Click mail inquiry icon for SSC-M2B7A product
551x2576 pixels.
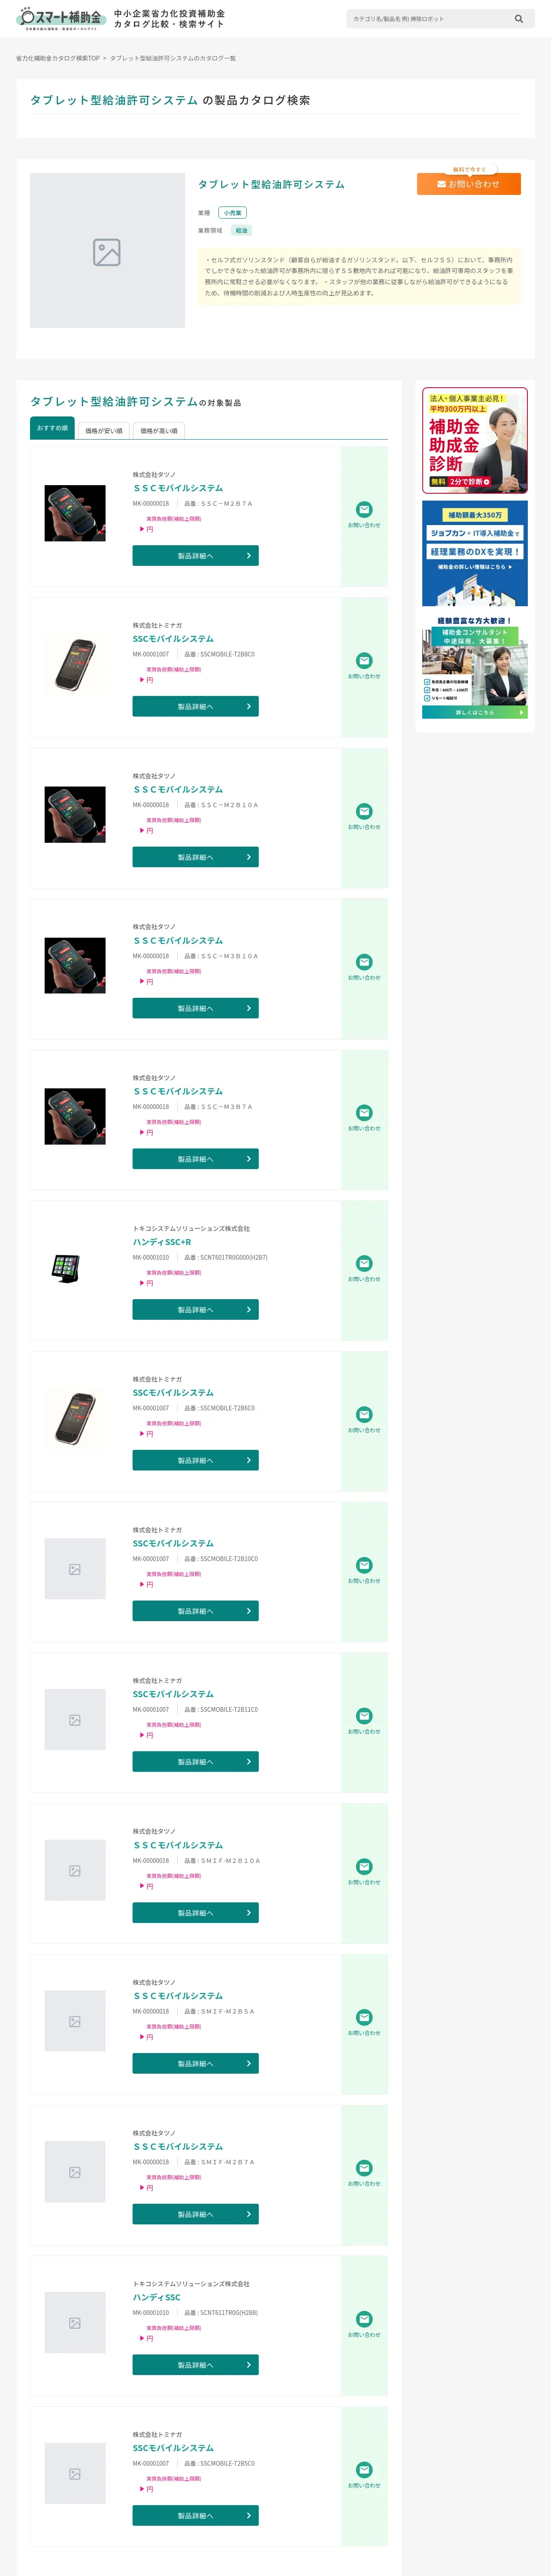[364, 510]
